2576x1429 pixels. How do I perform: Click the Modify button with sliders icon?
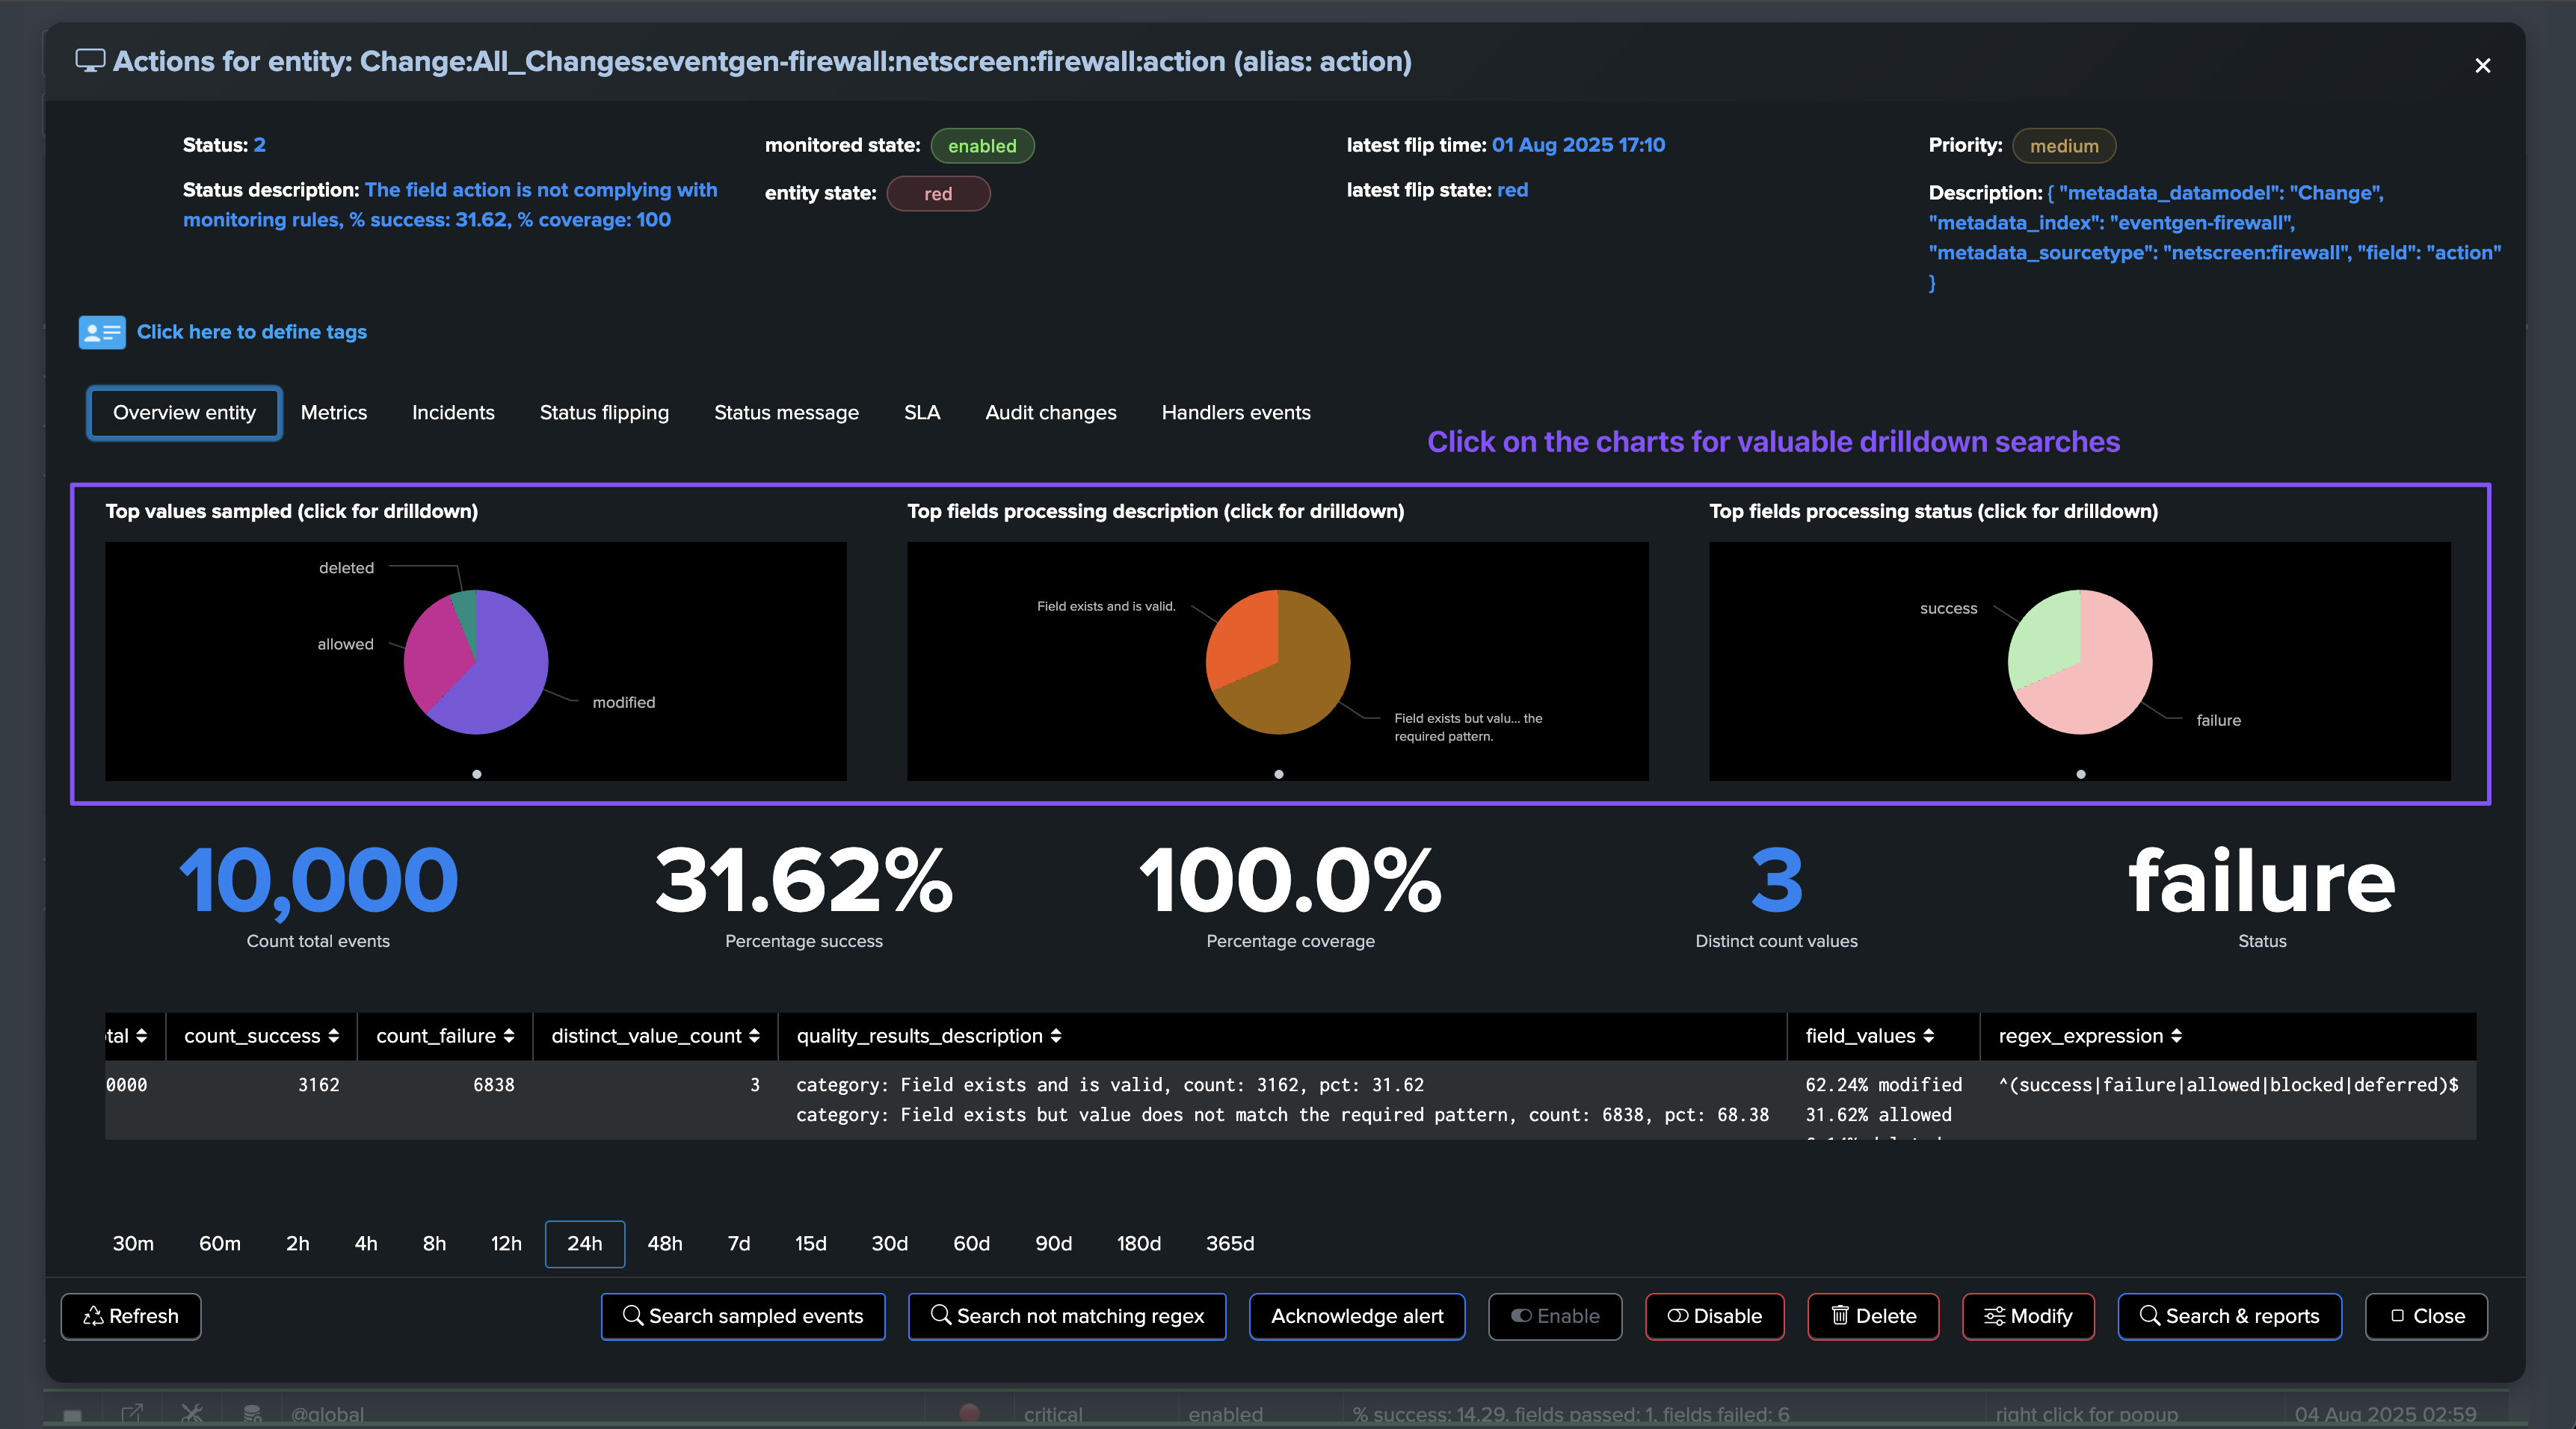[x=2028, y=1316]
